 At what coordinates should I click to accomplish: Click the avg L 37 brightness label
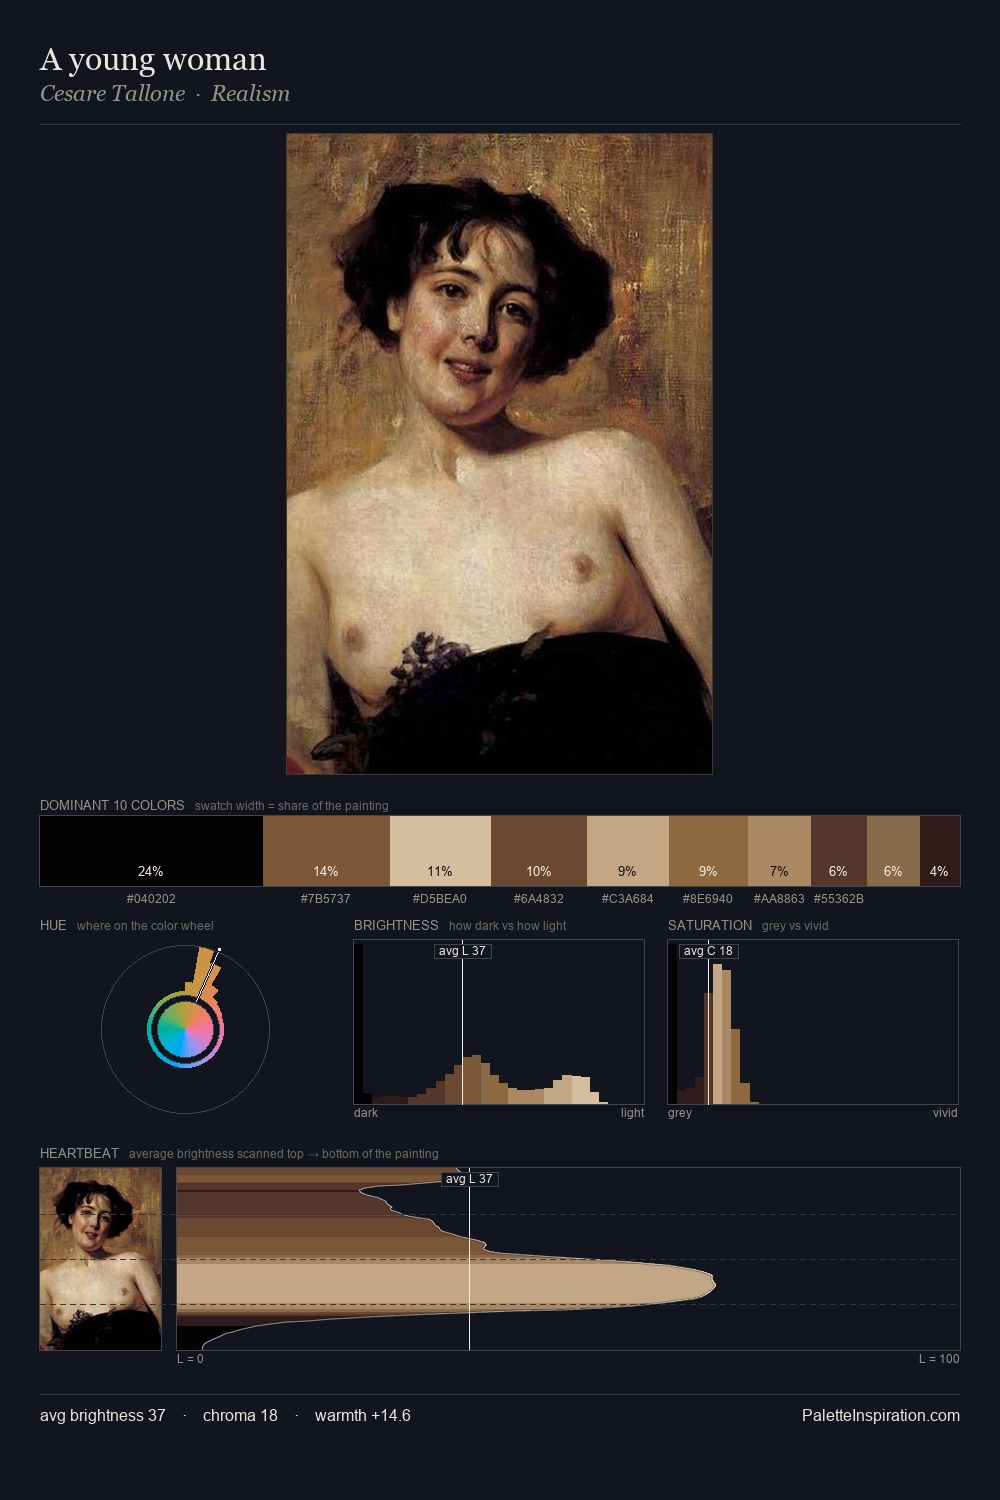coord(463,951)
